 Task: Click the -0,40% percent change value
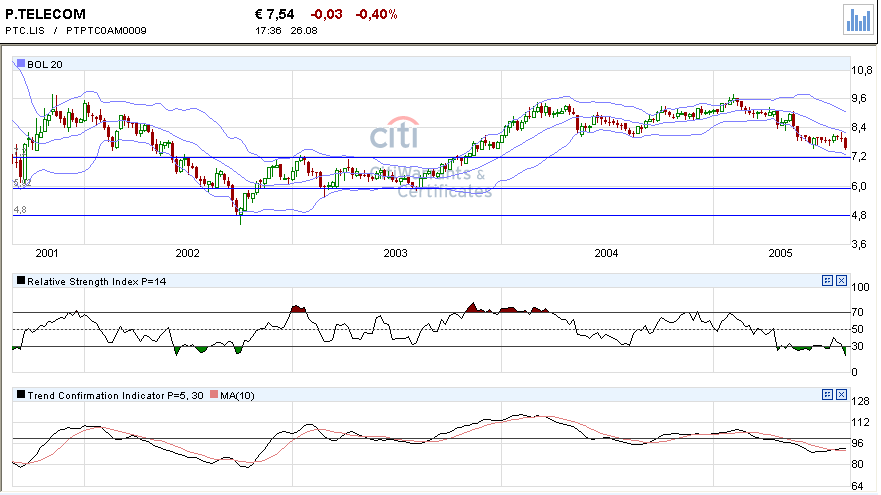pyautogui.click(x=376, y=15)
